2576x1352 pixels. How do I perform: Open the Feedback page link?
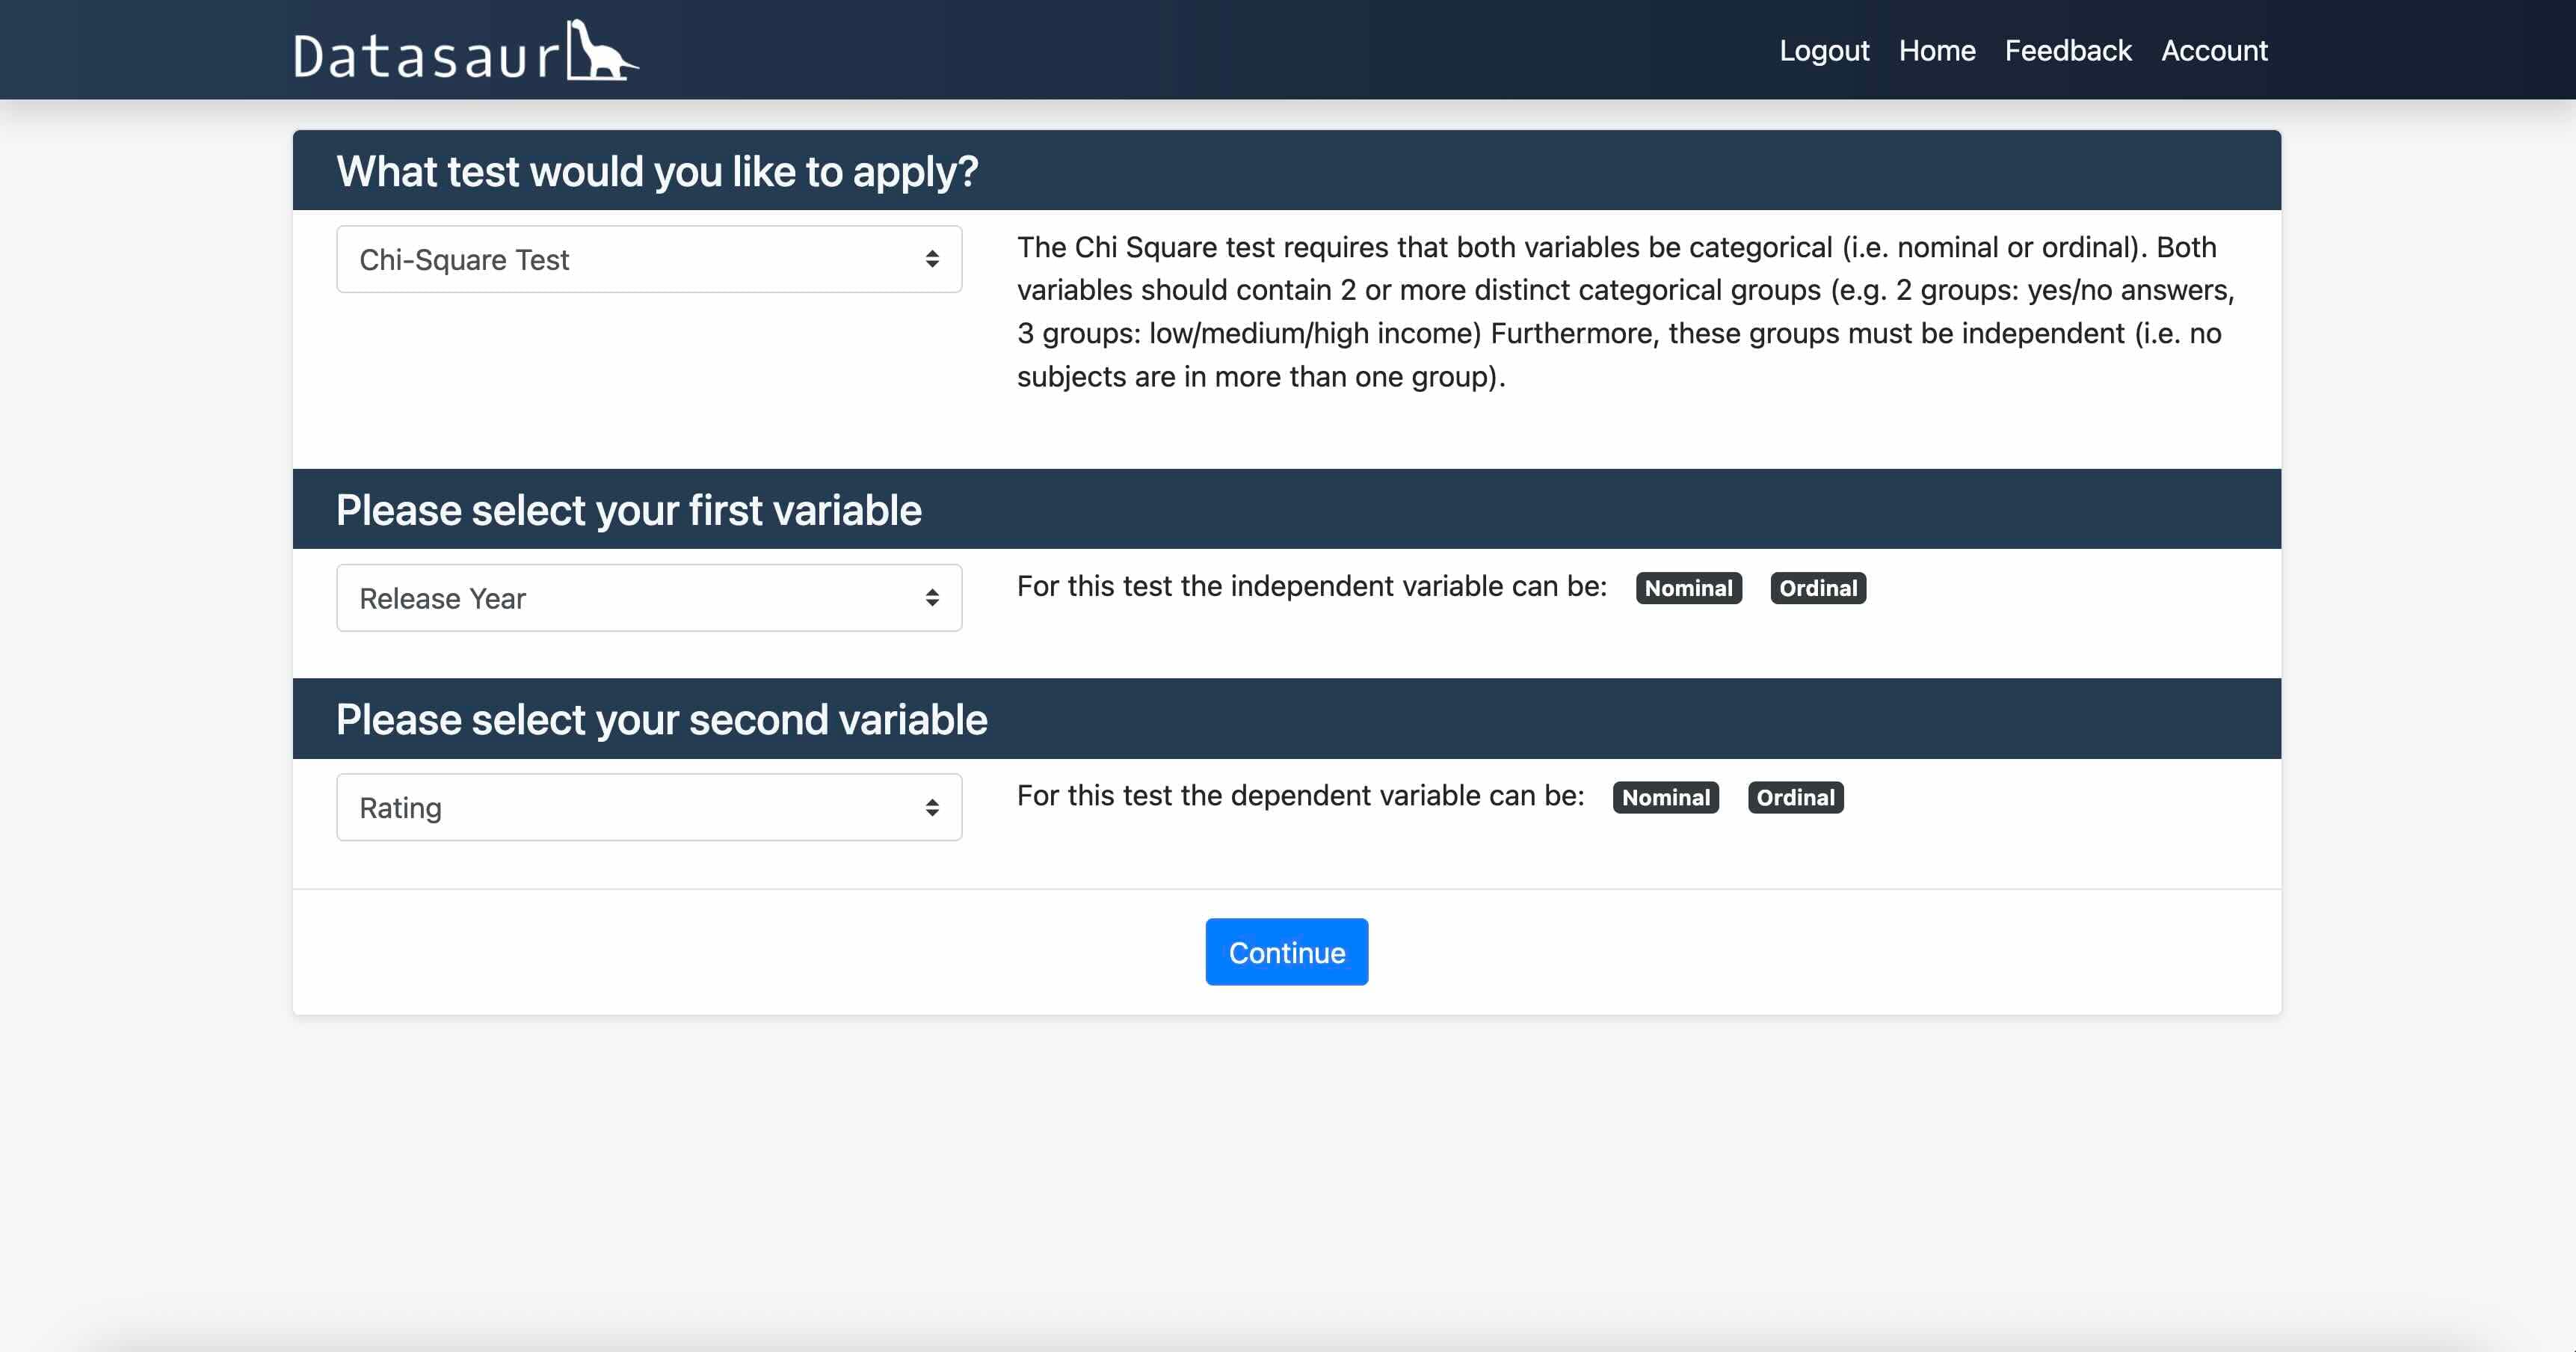coord(2068,51)
